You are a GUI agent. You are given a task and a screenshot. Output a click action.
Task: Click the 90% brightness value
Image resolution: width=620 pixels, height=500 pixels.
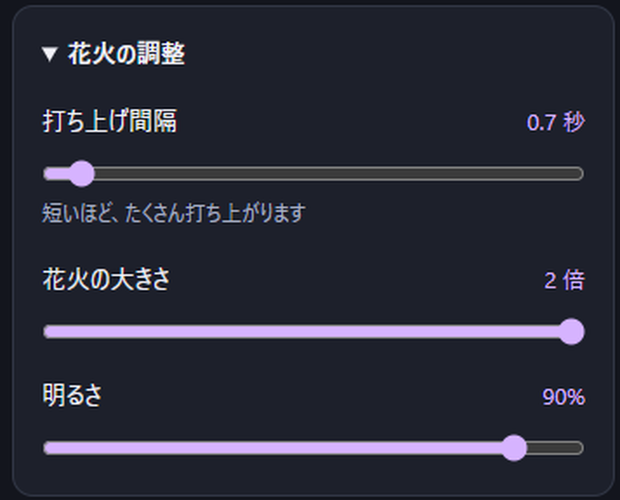[563, 397]
